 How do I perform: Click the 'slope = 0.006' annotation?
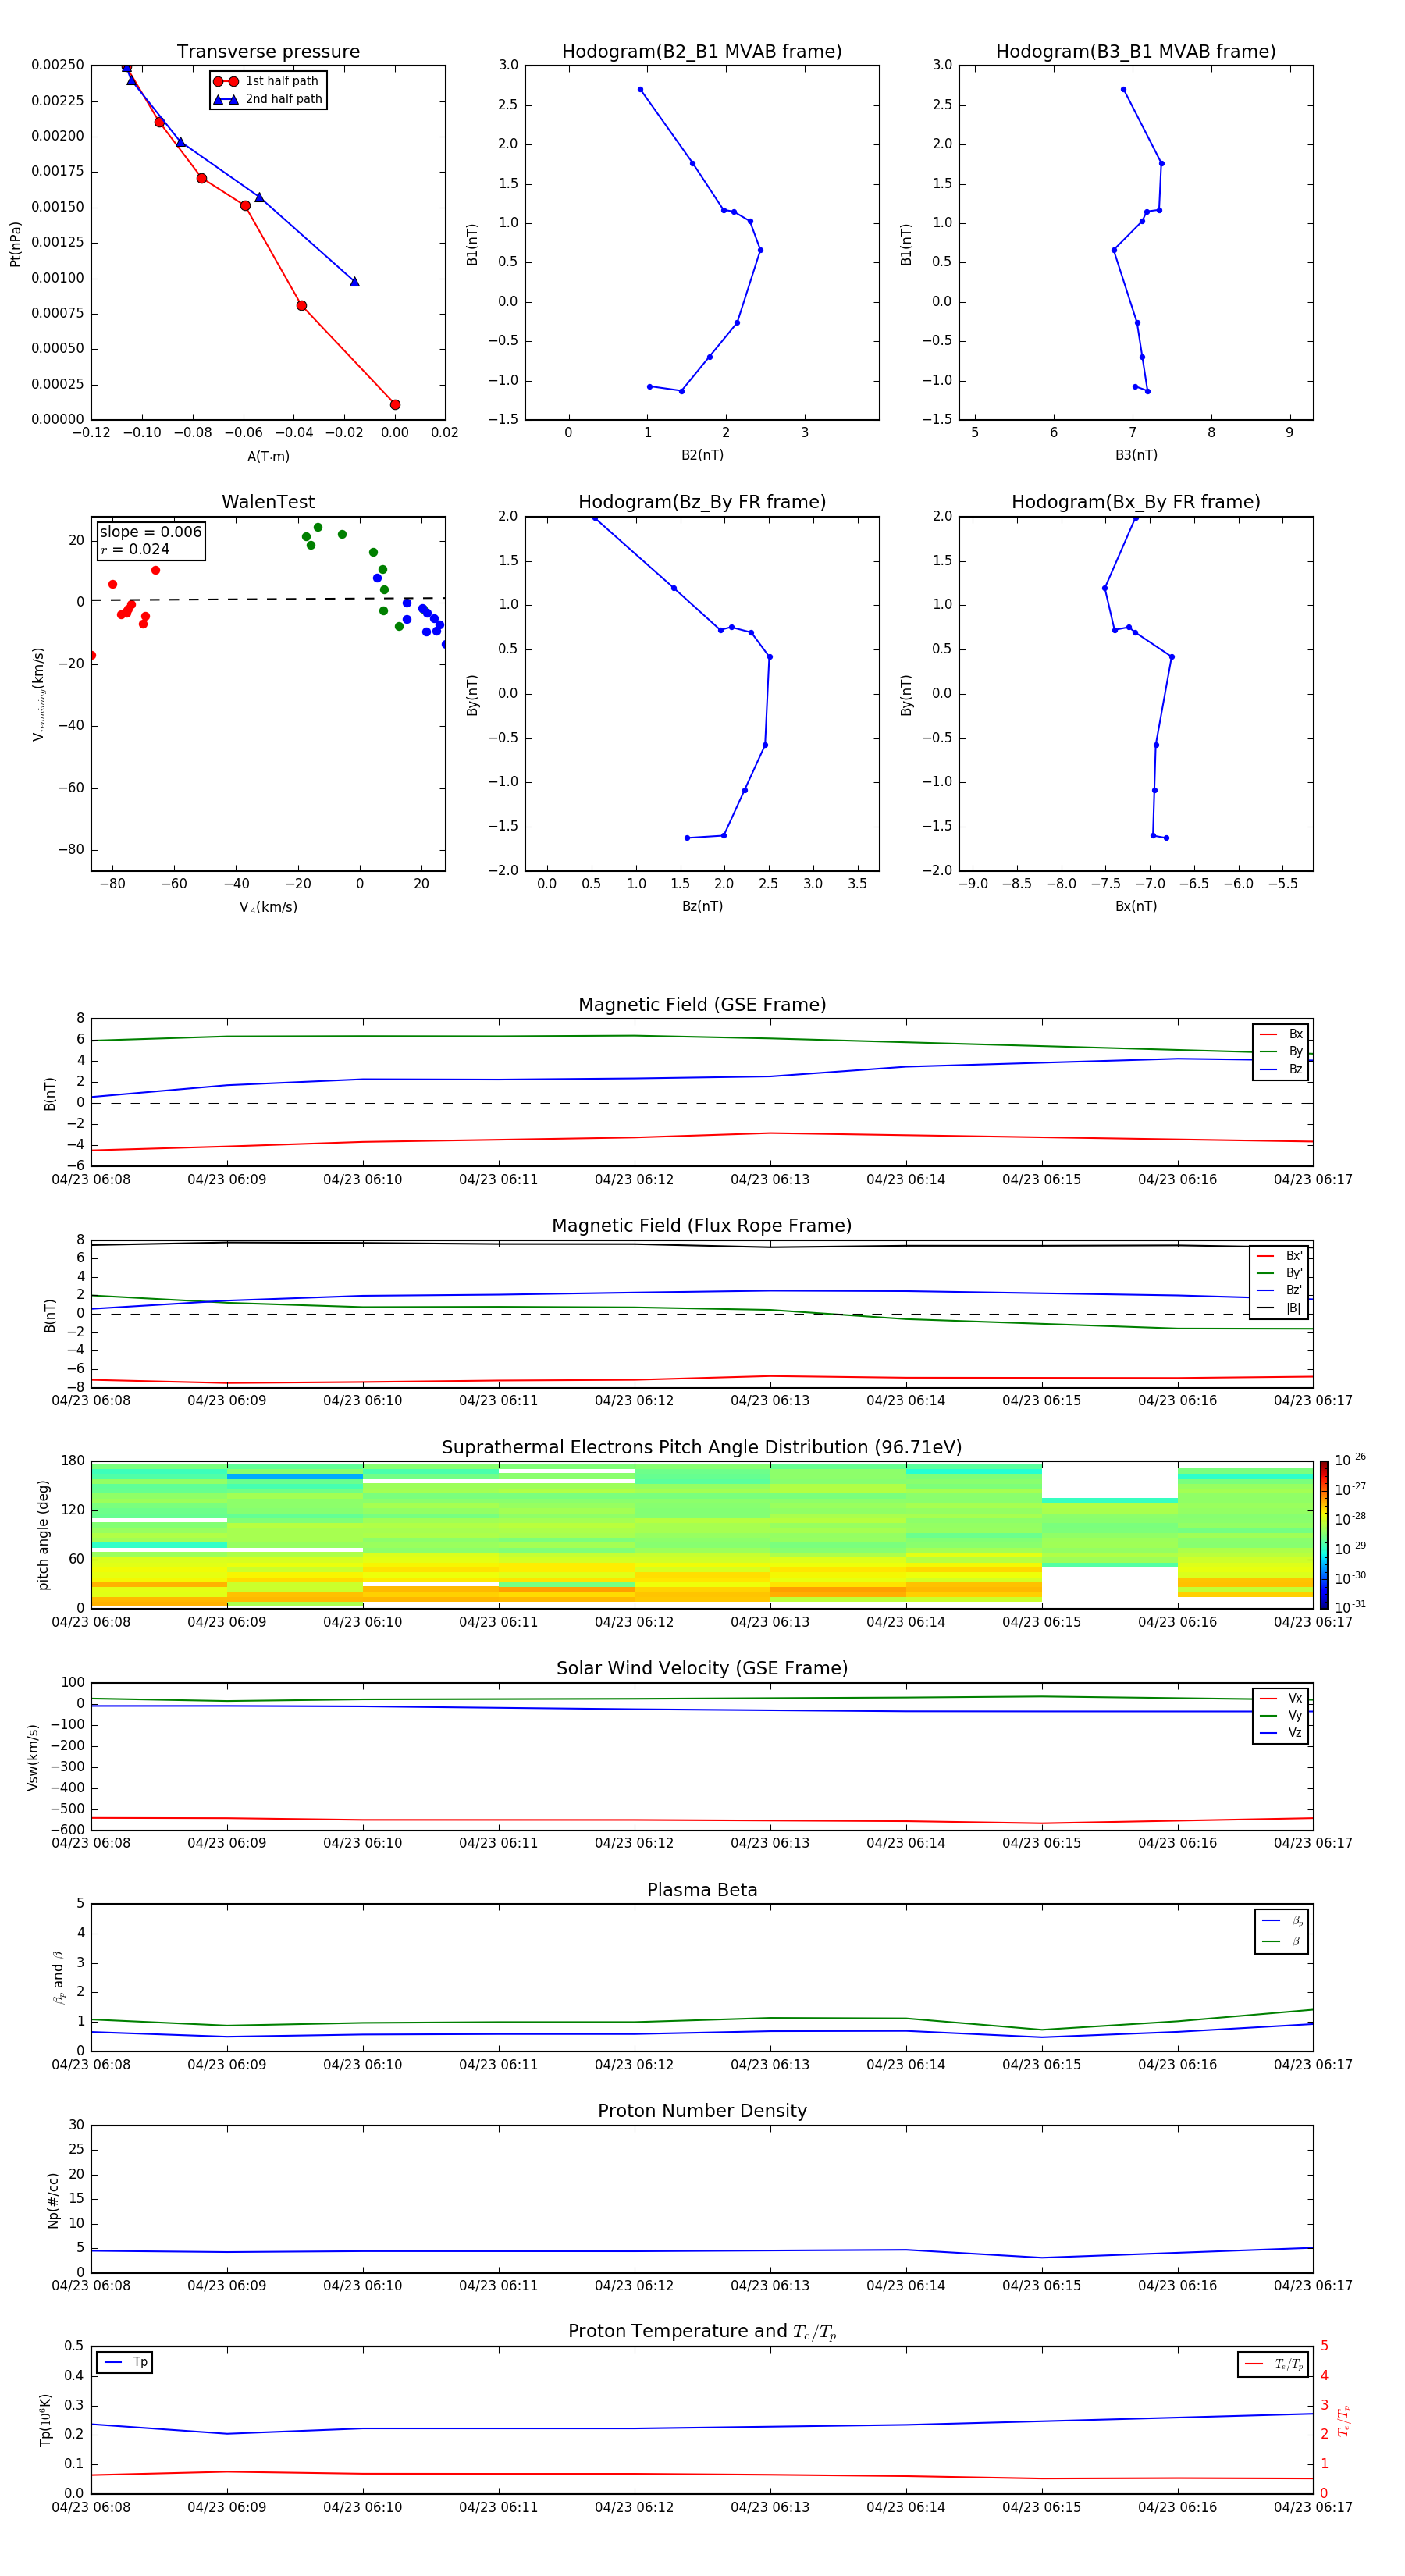click(x=151, y=532)
